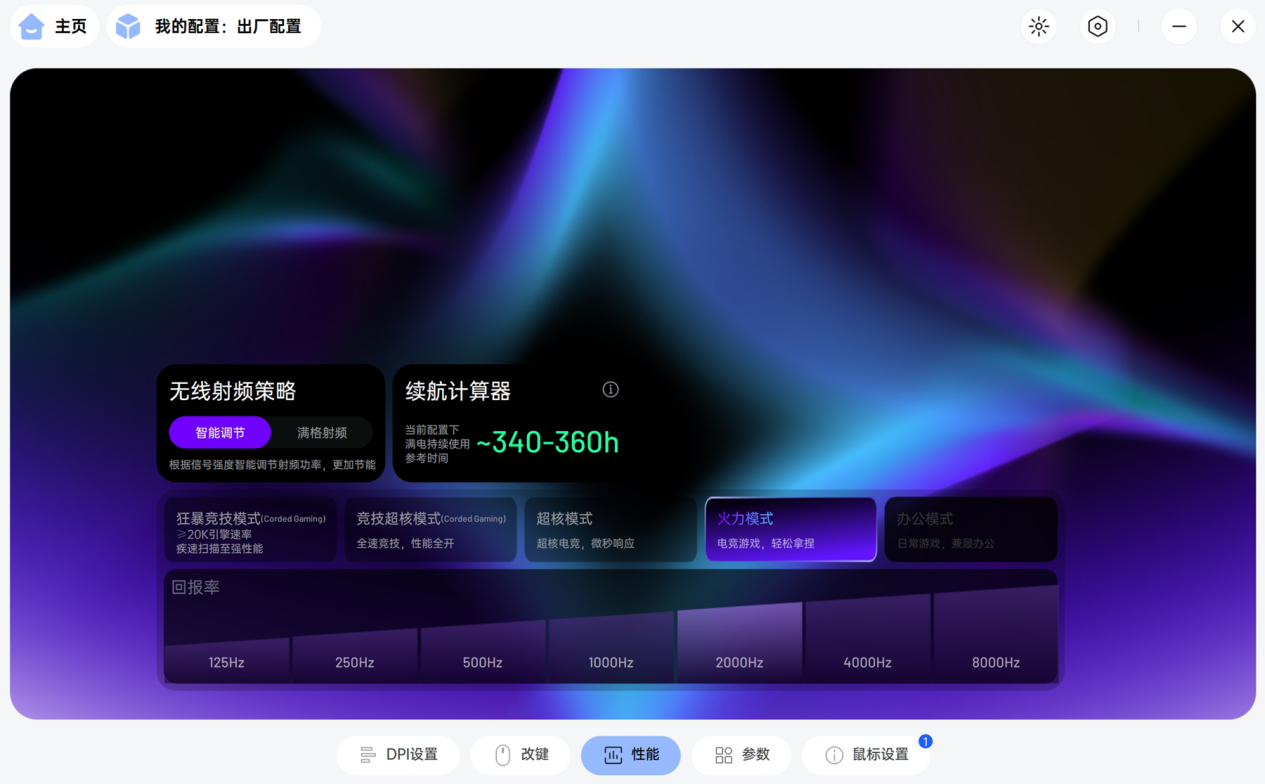The width and height of the screenshot is (1265, 784).
Task: Select 狂暴竞技模式 performance mode
Action: [x=250, y=530]
